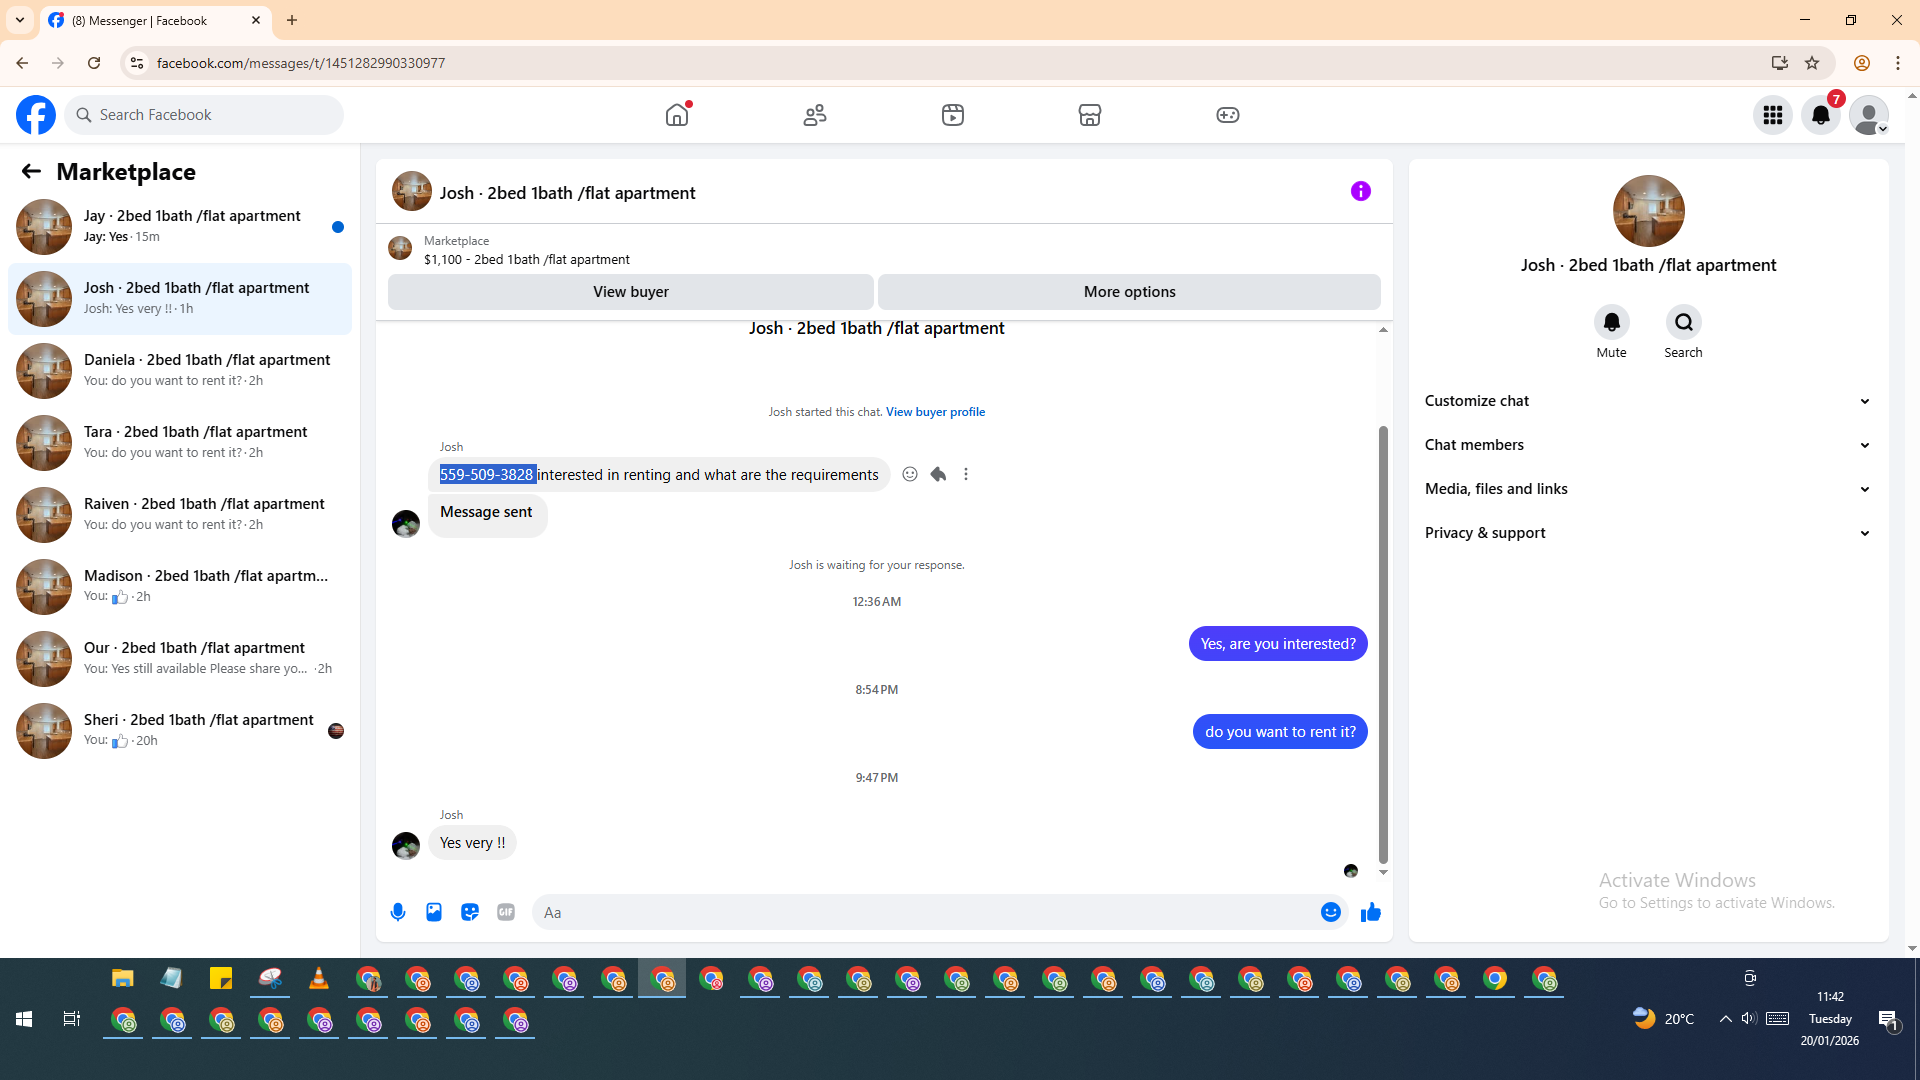Click the 'Yes, are you interested?' message
The height and width of the screenshot is (1080, 1920).
point(1278,644)
